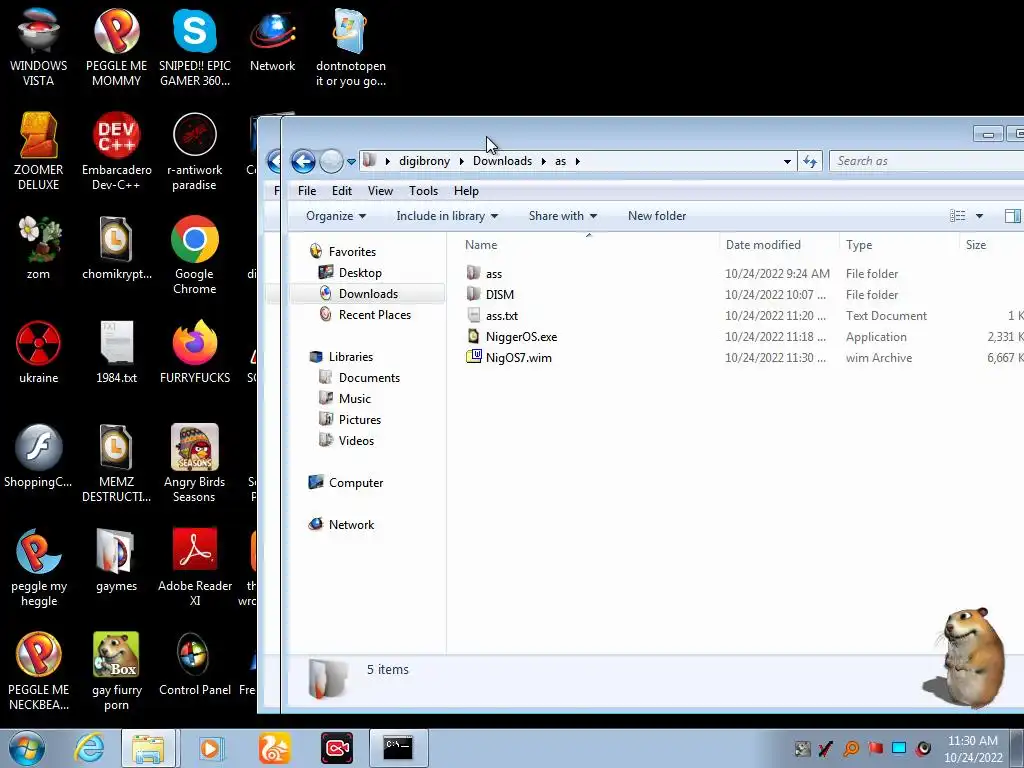Click the change view icon in toolbar
The image size is (1024, 768).
click(x=957, y=216)
